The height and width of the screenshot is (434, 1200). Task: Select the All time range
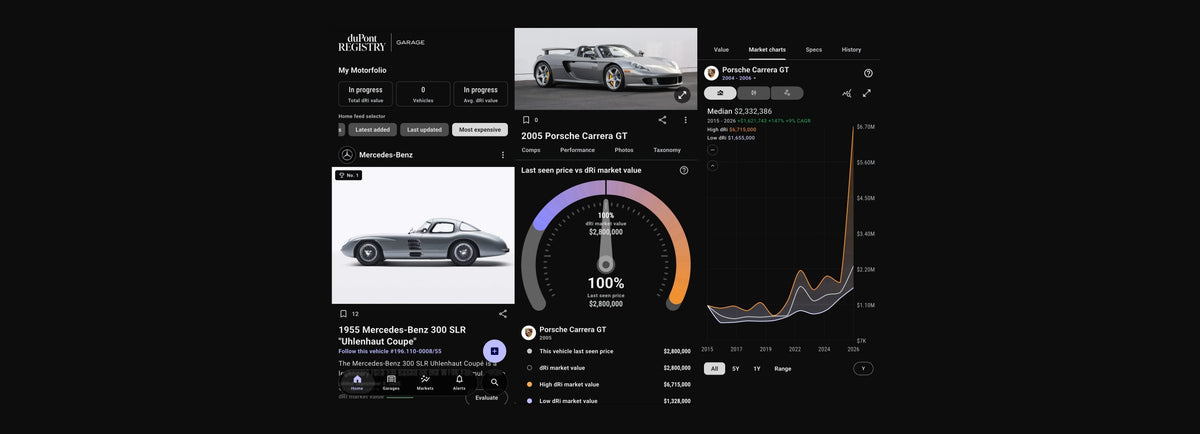tap(714, 369)
